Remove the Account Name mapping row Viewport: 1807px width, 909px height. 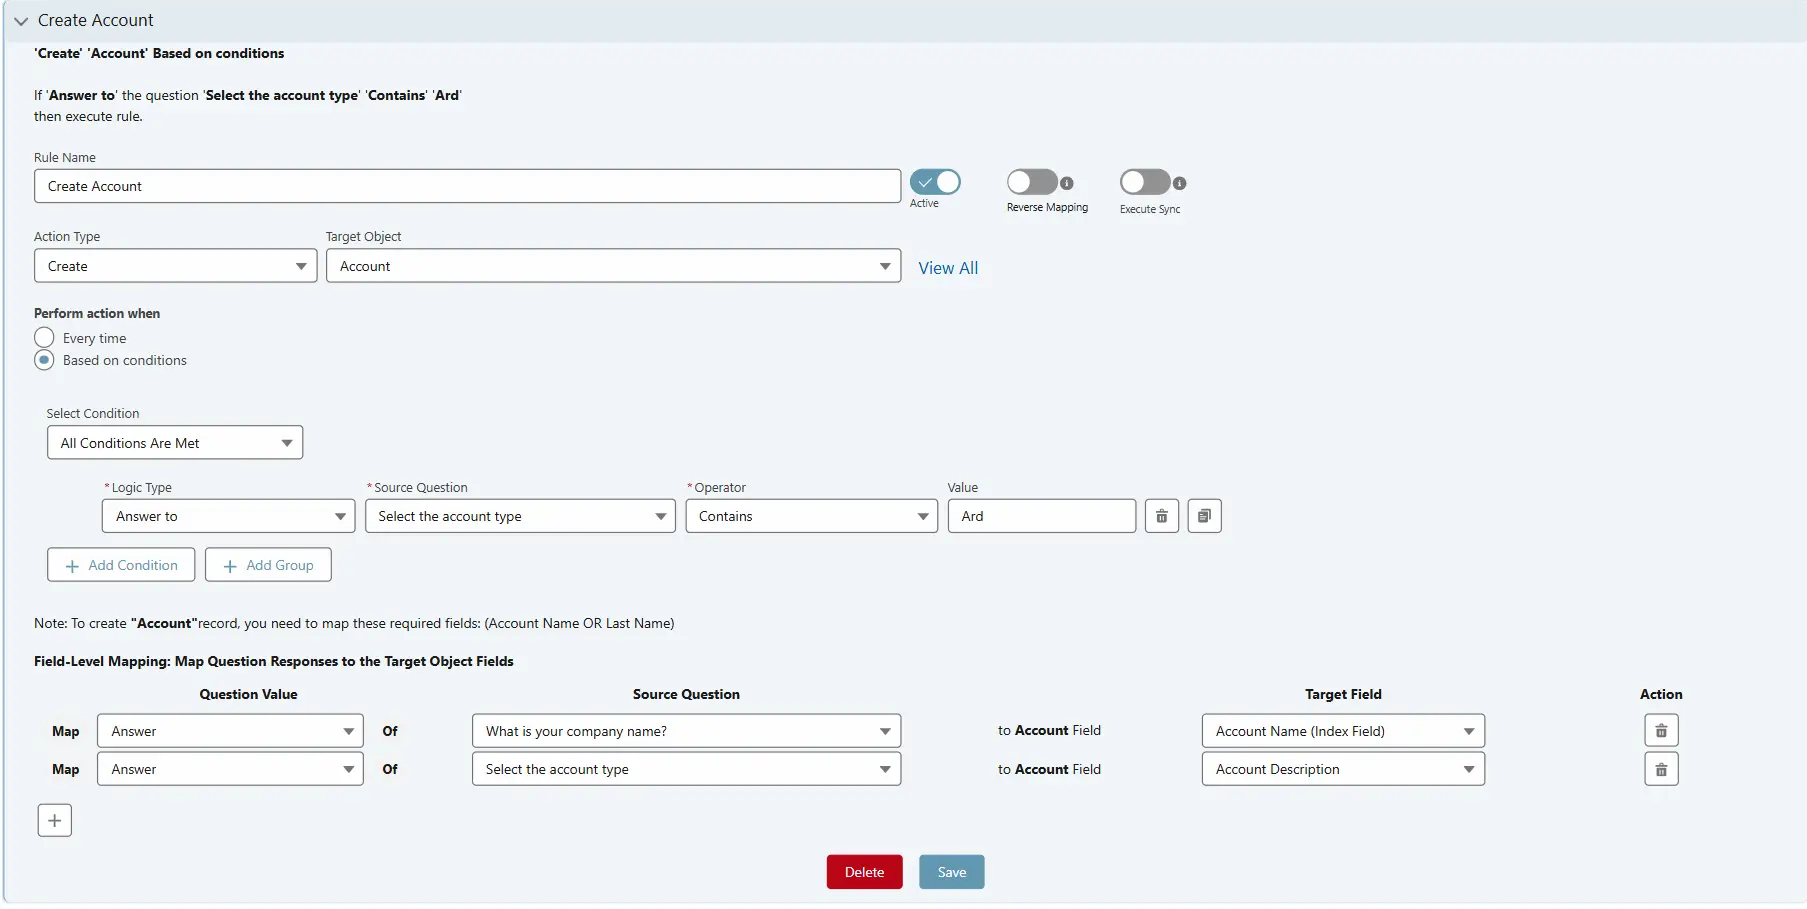(1660, 730)
